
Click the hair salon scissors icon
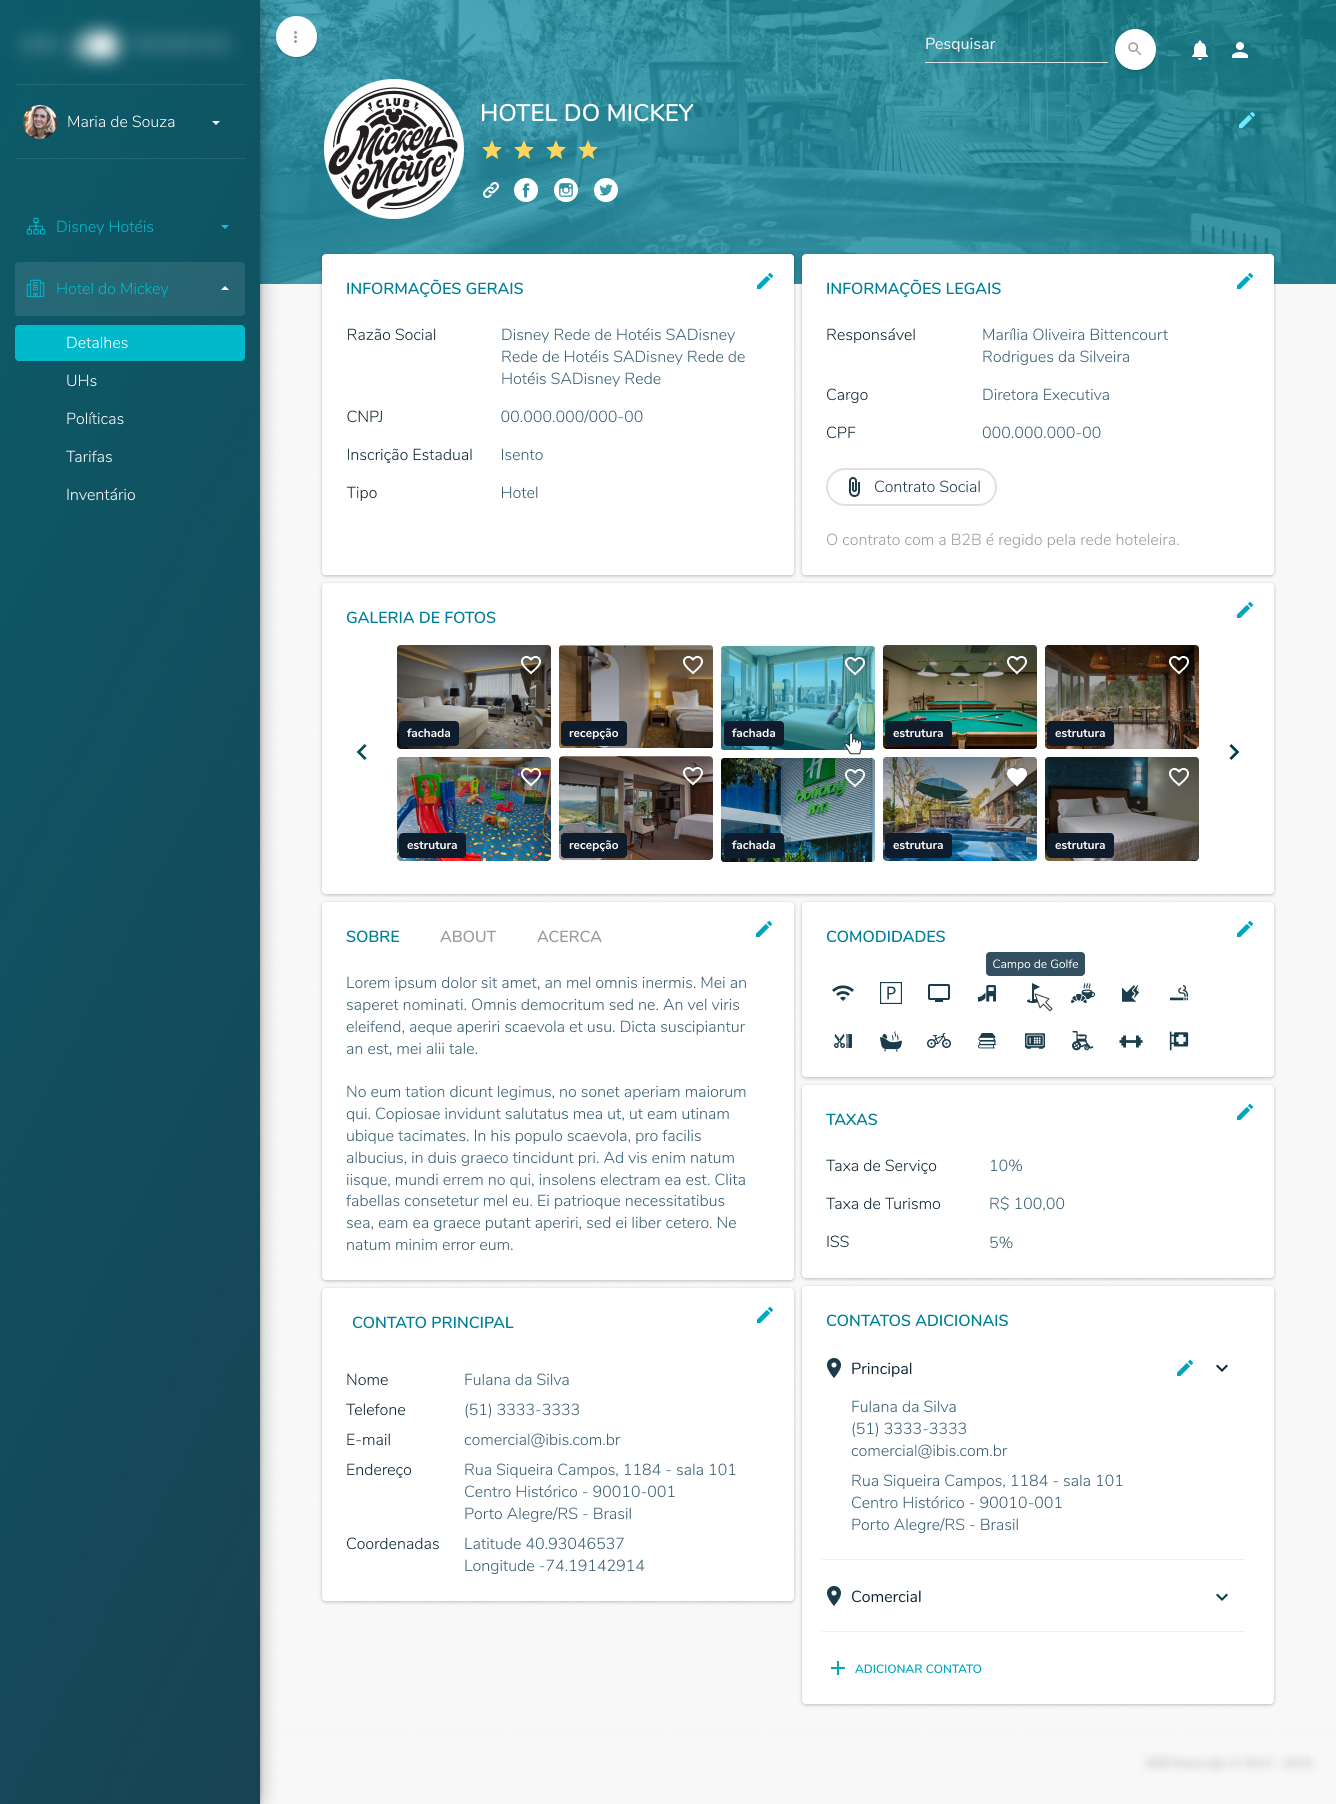(843, 1041)
